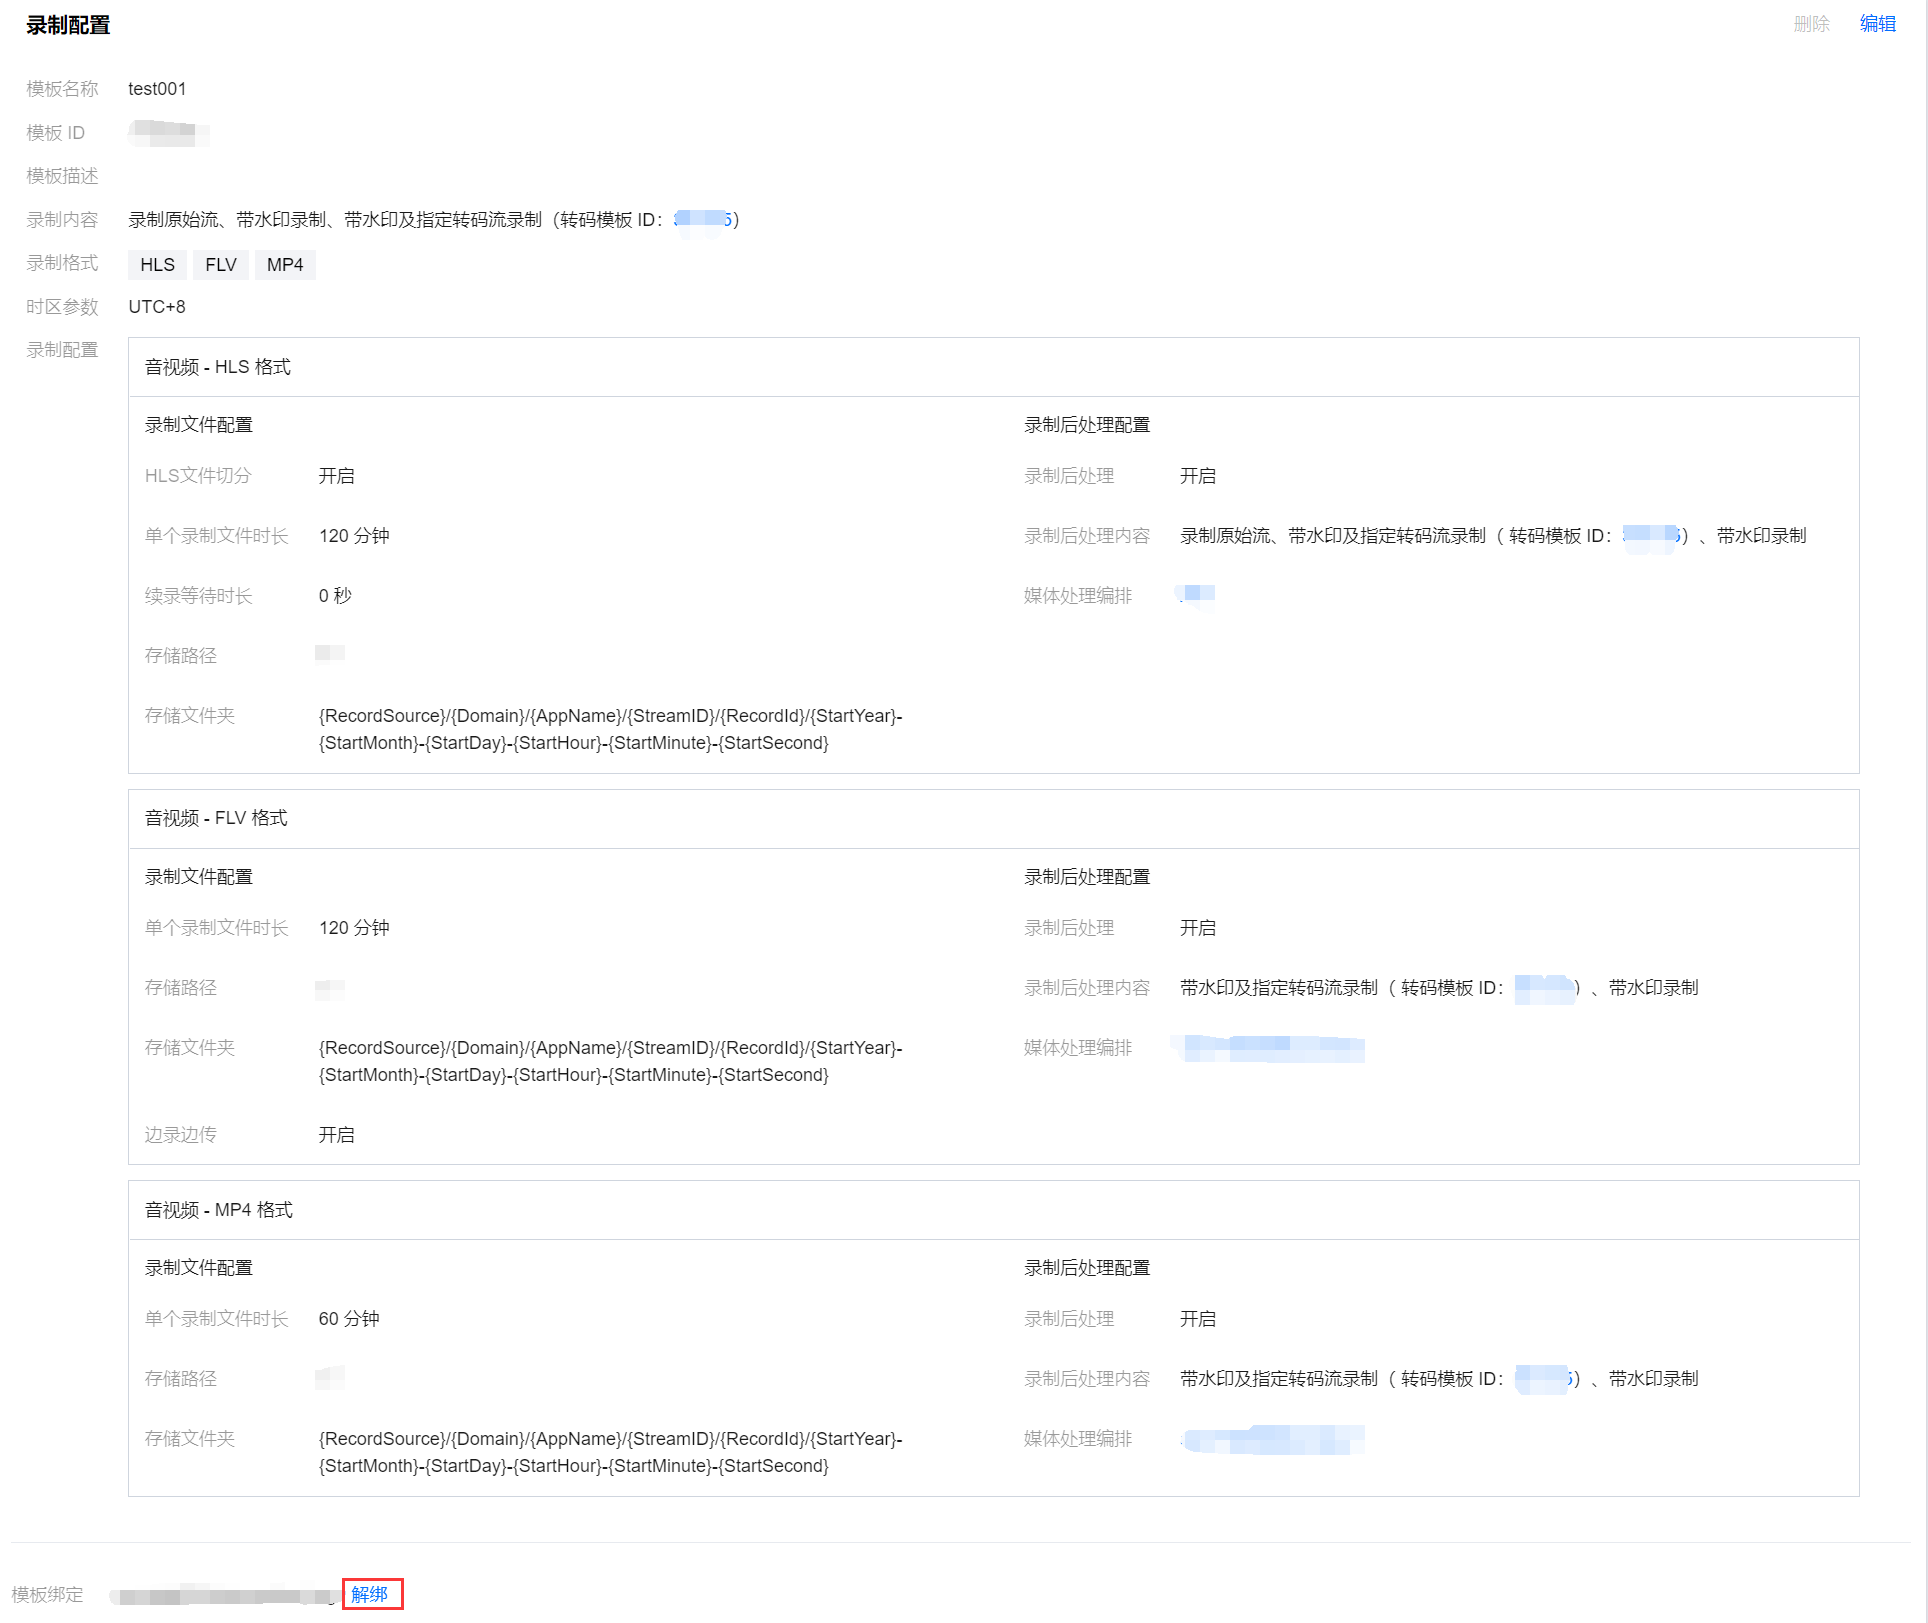The height and width of the screenshot is (1623, 1928).
Task: Open FLV section's 媒体处理编排 blurred link
Action: click(1272, 1048)
